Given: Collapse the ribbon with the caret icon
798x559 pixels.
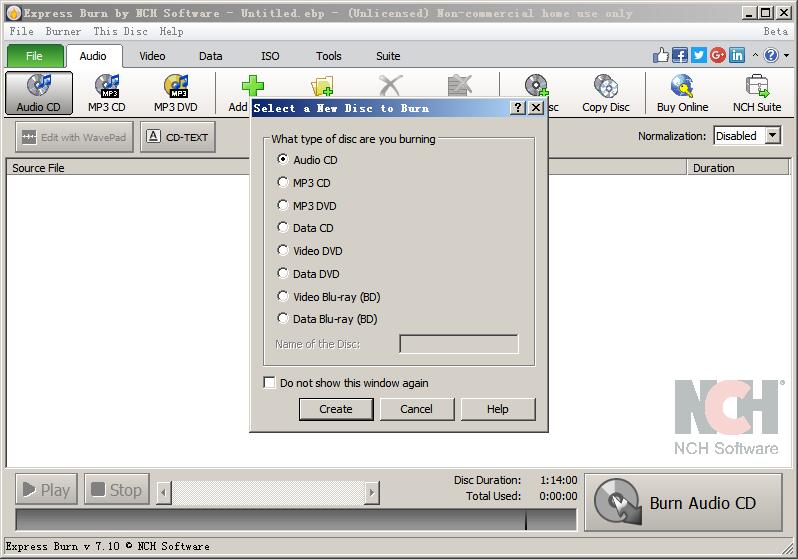Looking at the screenshot, I should click(x=755, y=55).
